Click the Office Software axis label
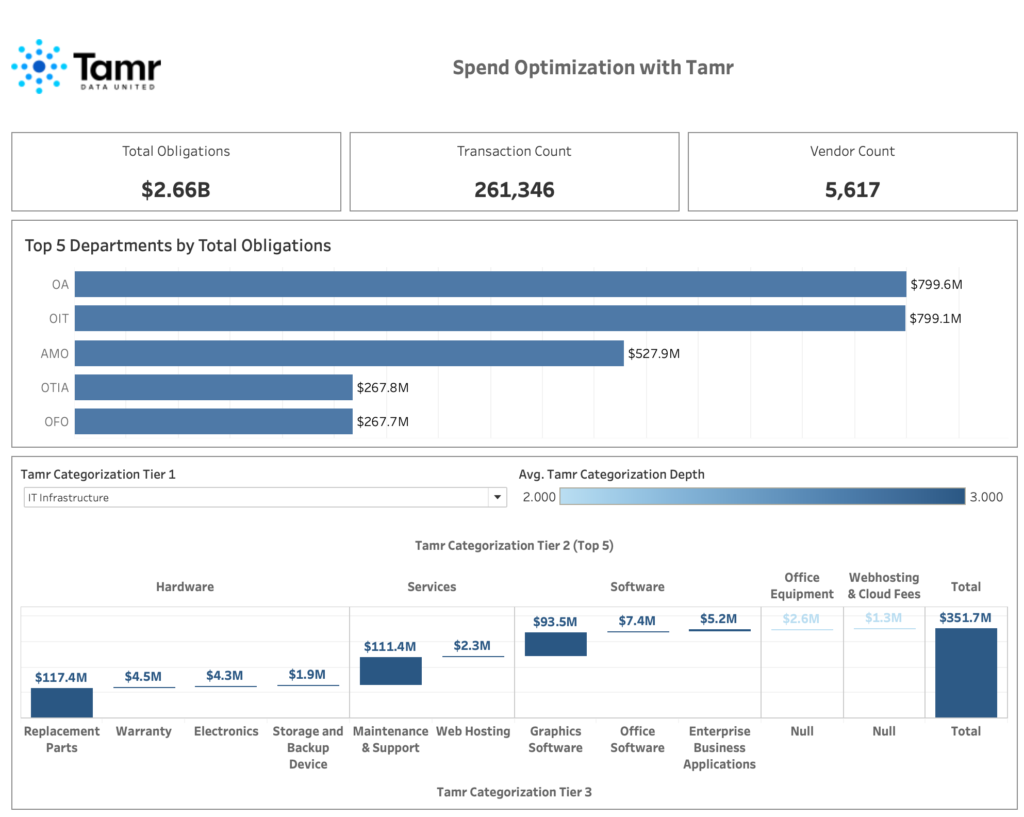Image resolution: width=1024 pixels, height=817 pixels. (637, 739)
